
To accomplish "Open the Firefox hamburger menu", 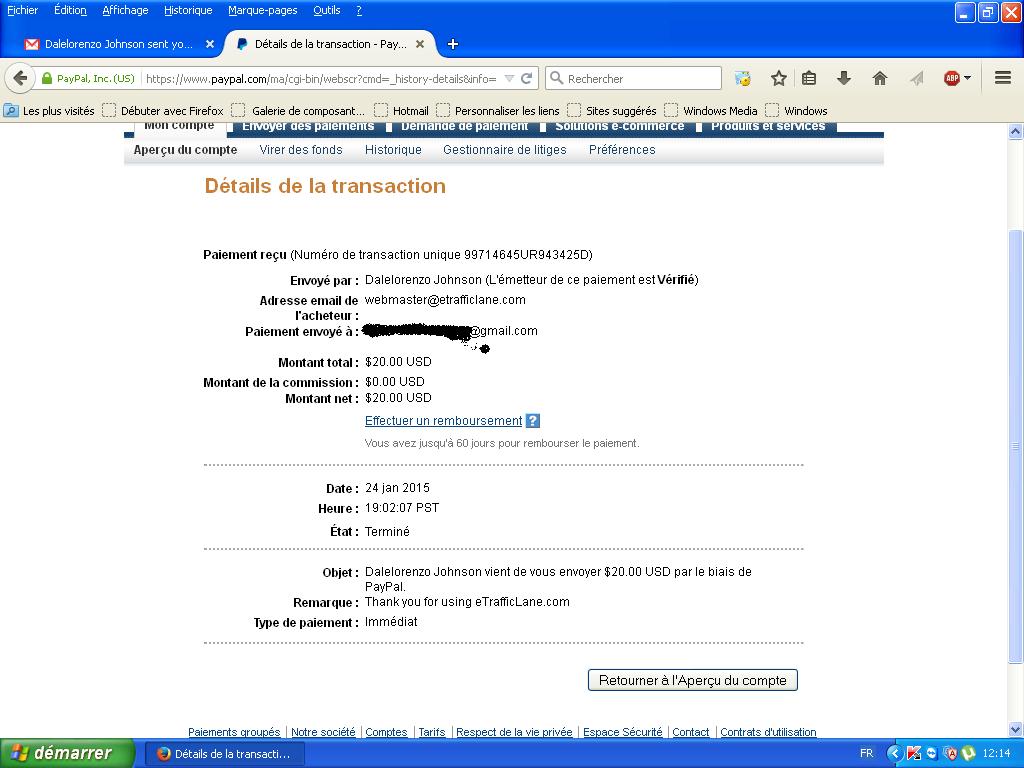I will pos(1003,78).
